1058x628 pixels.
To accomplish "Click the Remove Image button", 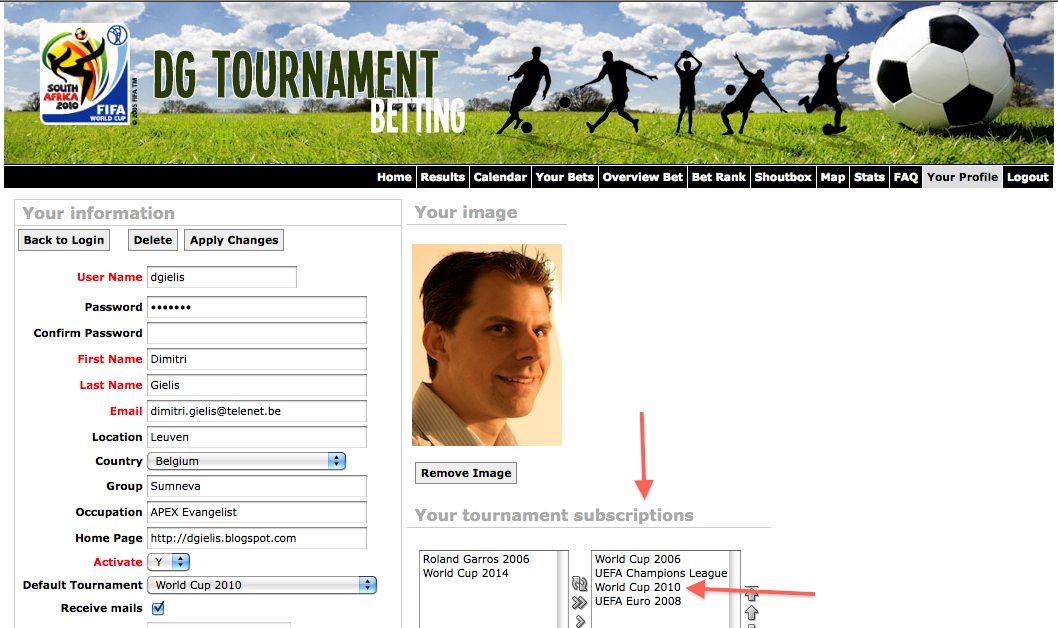I will pos(466,473).
